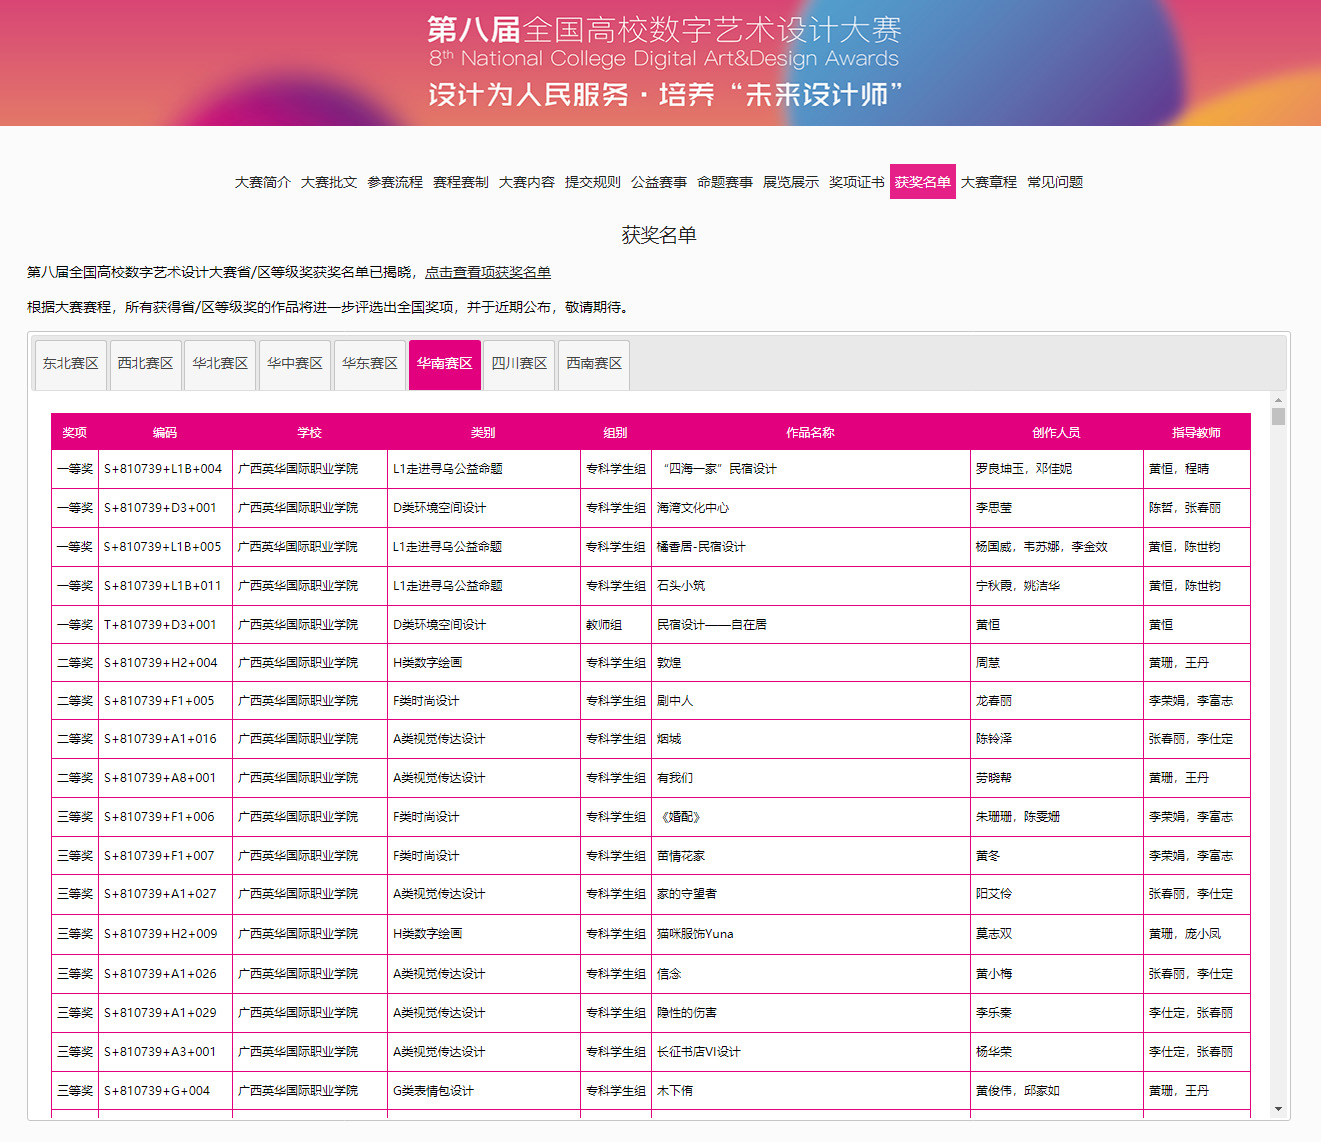Show the 华东赛区 results tab
Screen dimensions: 1321x1142
[x=370, y=364]
